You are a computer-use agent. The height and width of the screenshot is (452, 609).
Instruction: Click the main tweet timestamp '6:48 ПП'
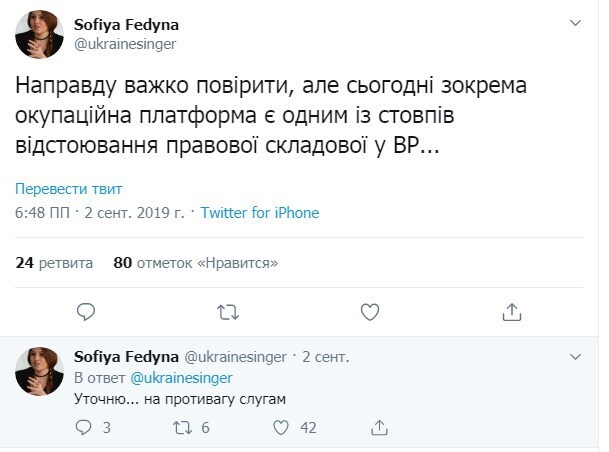click(x=41, y=213)
